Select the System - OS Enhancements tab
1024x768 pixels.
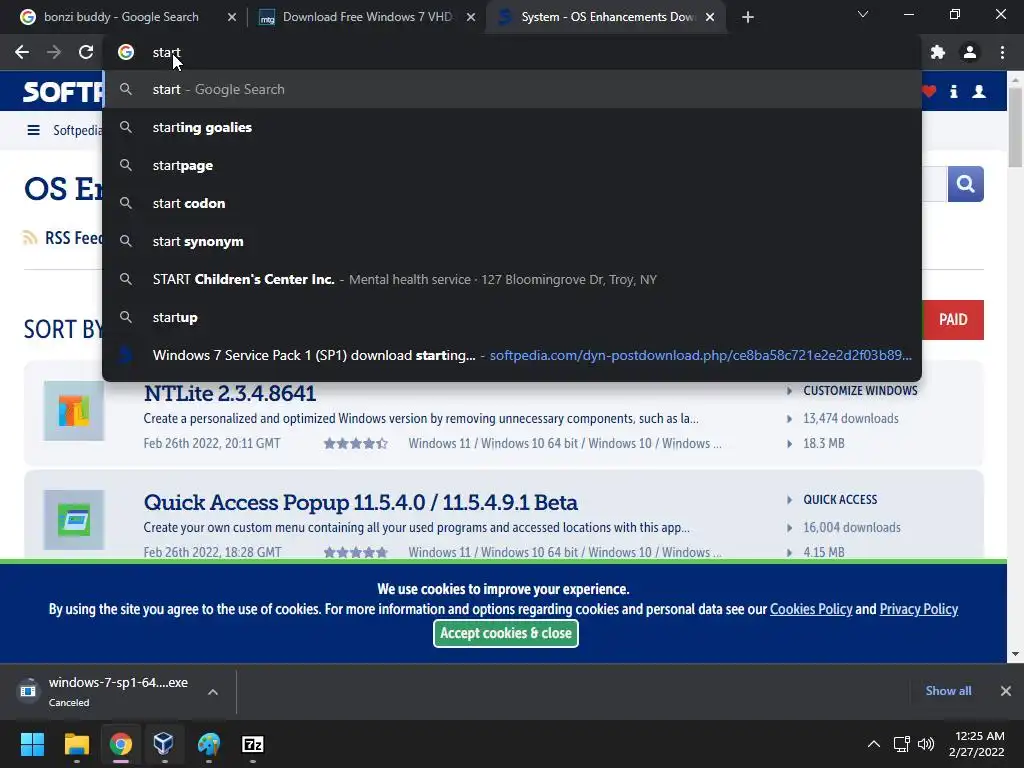coord(607,17)
